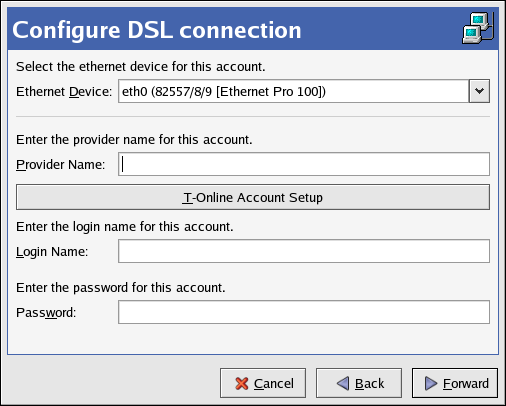Focus the Password text field
506x406 pixels.
pos(304,312)
